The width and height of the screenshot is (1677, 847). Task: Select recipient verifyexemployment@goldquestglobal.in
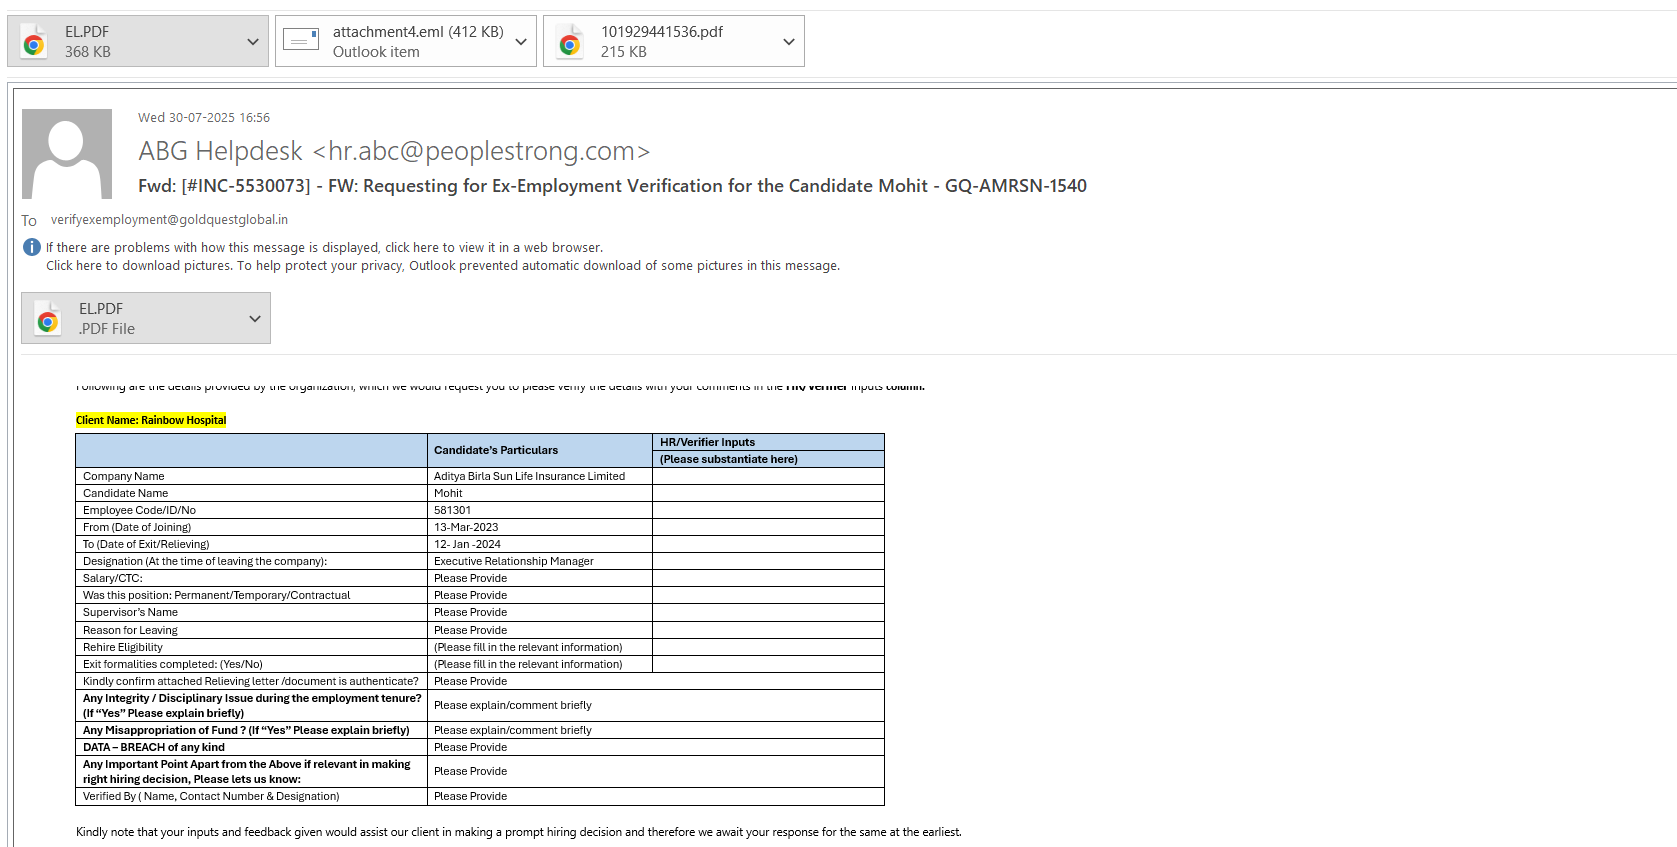pyautogui.click(x=169, y=220)
